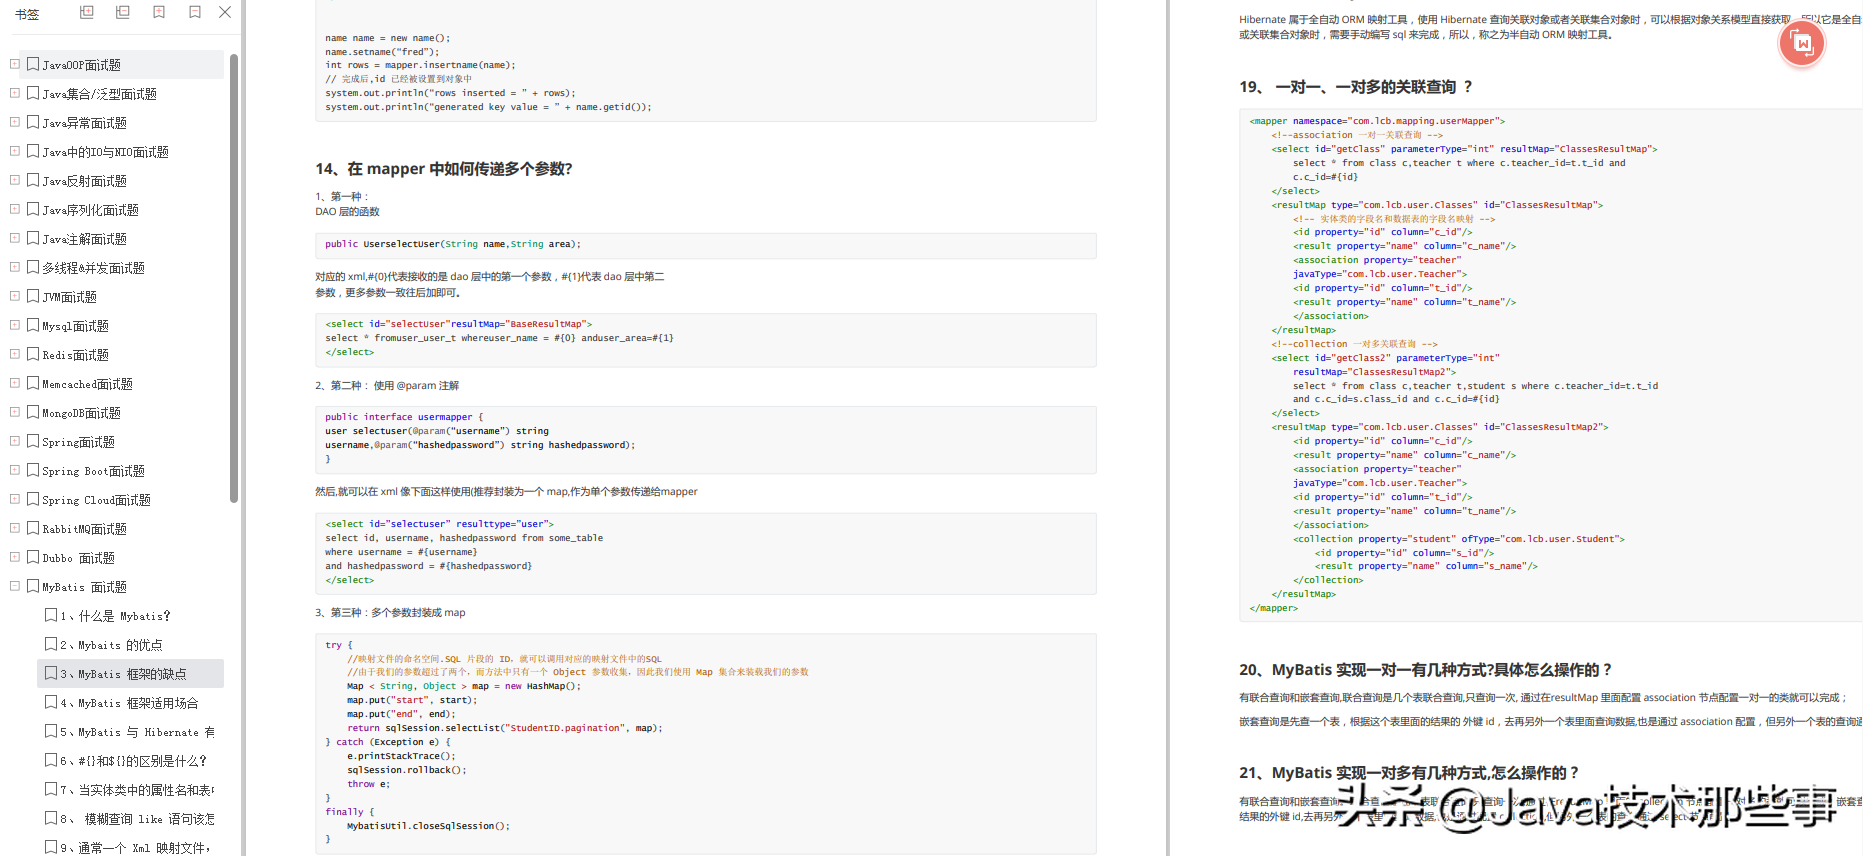
Task: Open the Redis面试题 bookmark label
Action: [x=75, y=355]
